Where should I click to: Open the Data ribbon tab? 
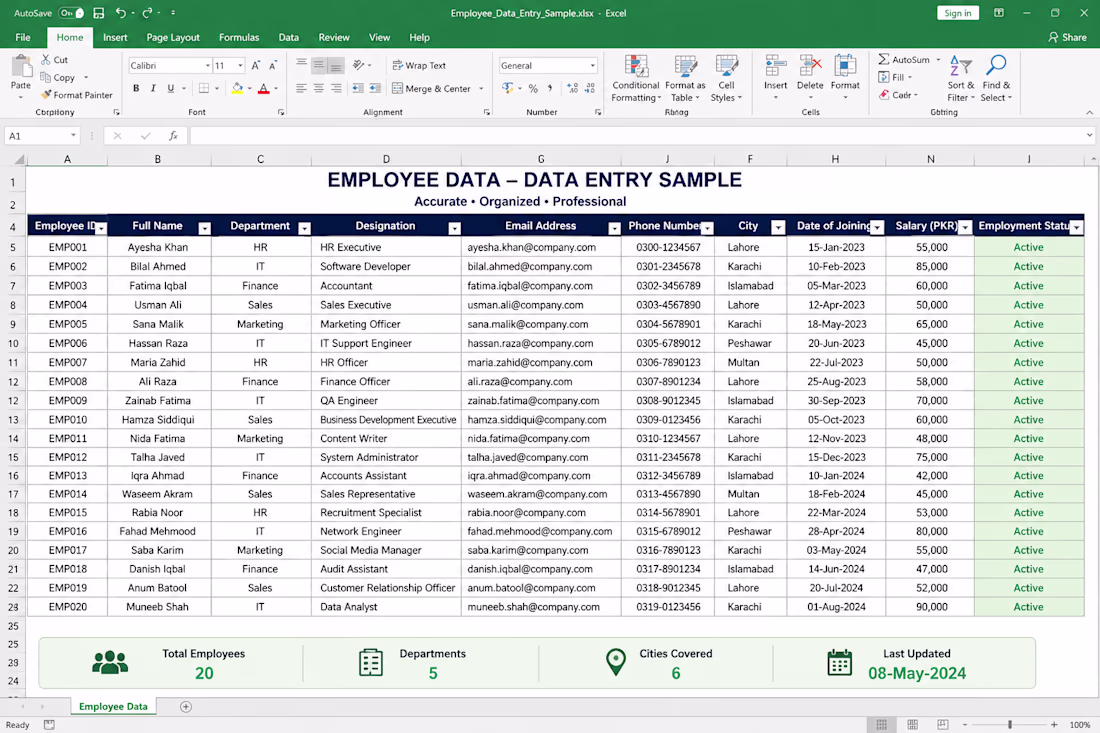click(x=288, y=37)
